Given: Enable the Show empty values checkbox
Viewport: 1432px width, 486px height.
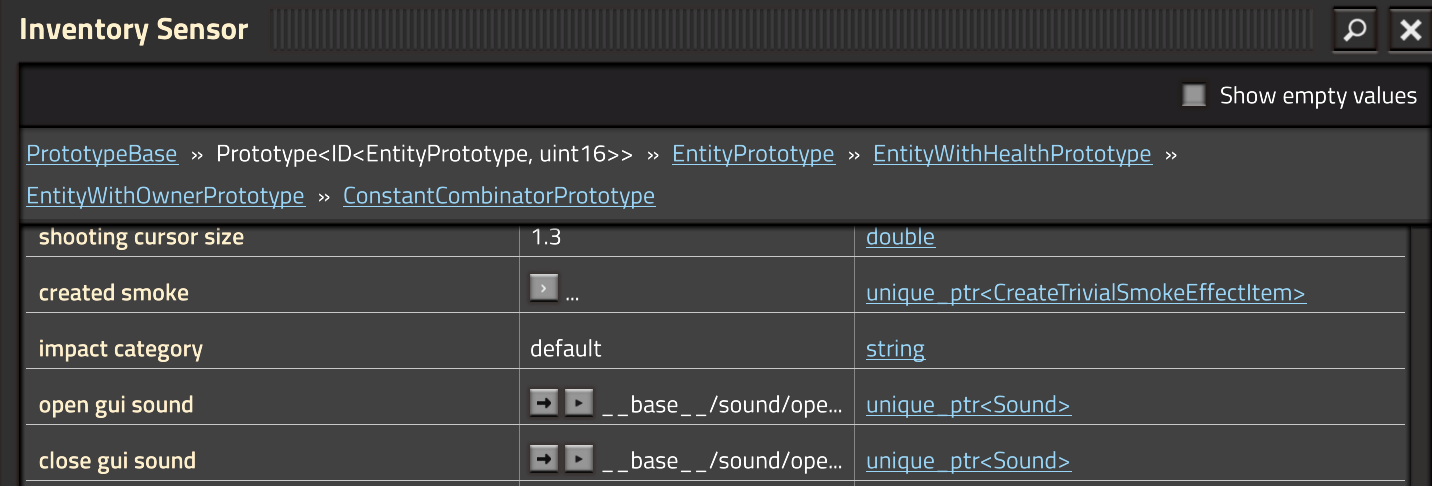Looking at the screenshot, I should [1194, 95].
